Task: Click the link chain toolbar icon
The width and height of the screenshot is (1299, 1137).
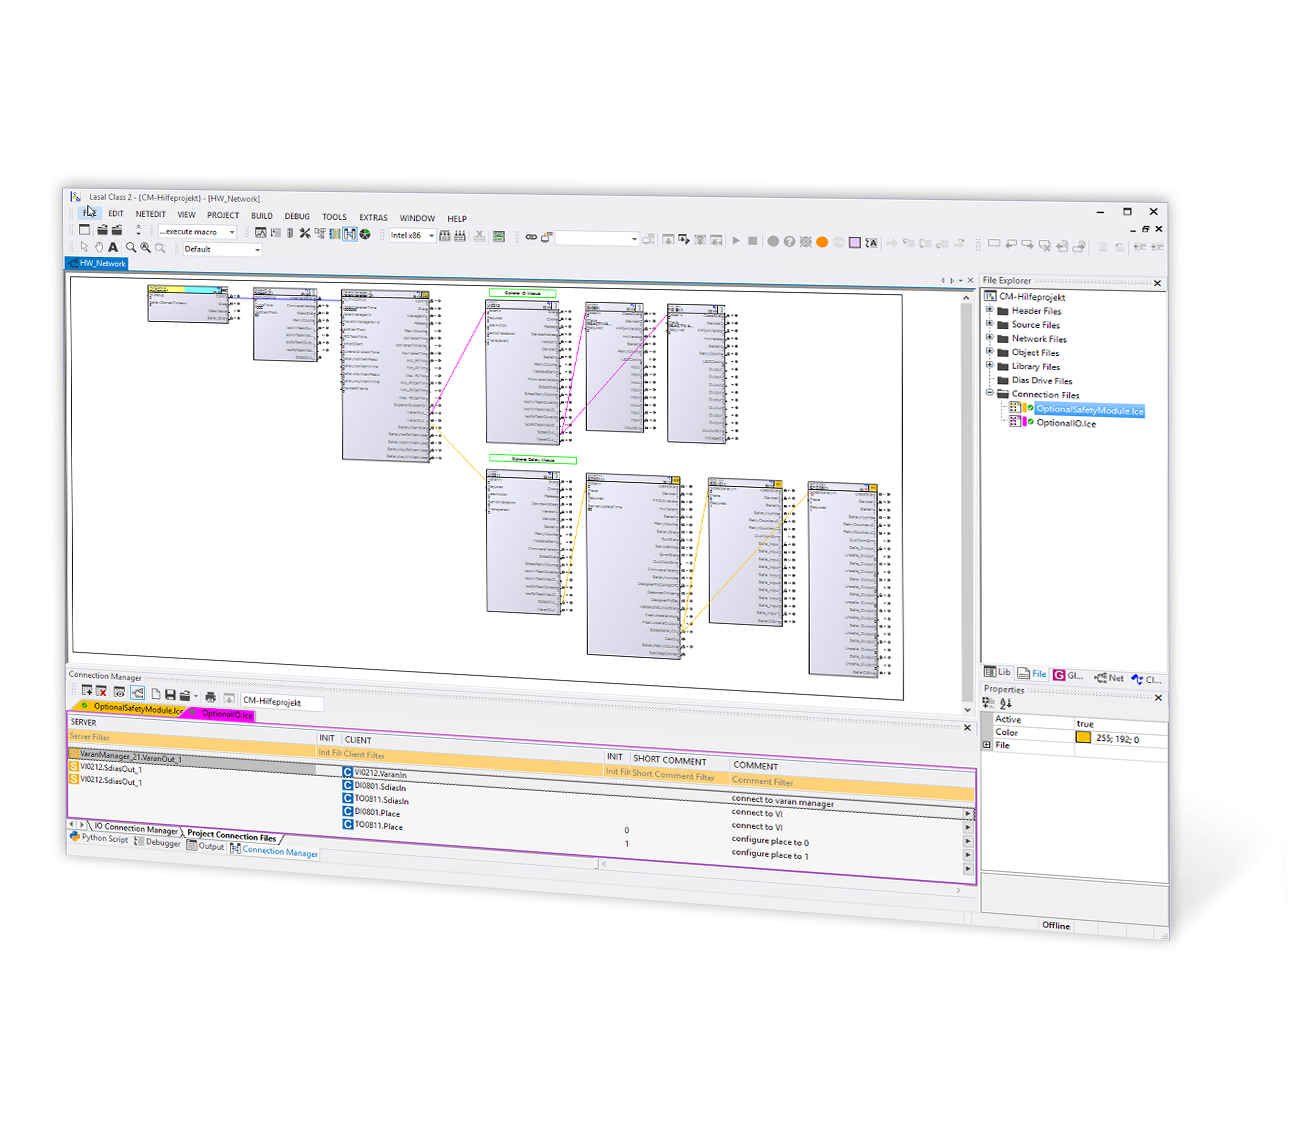Action: click(531, 237)
